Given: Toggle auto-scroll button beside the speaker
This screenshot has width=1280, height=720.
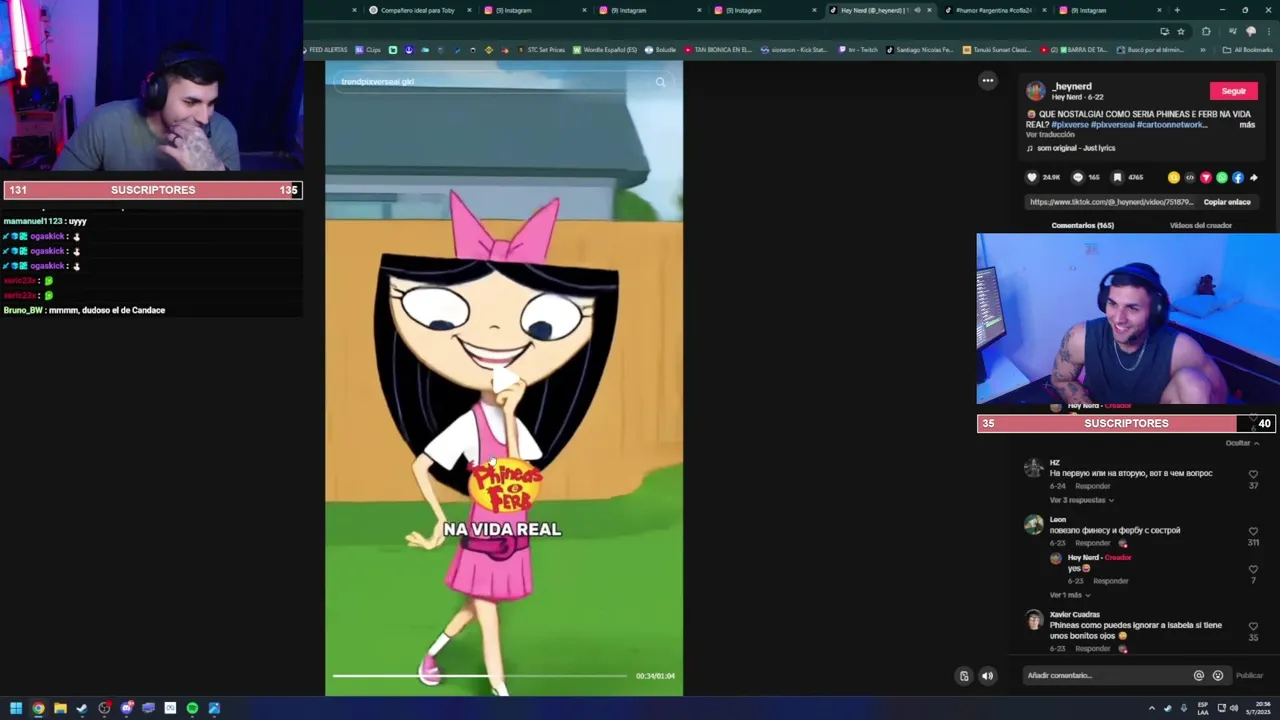Looking at the screenshot, I should 964,676.
